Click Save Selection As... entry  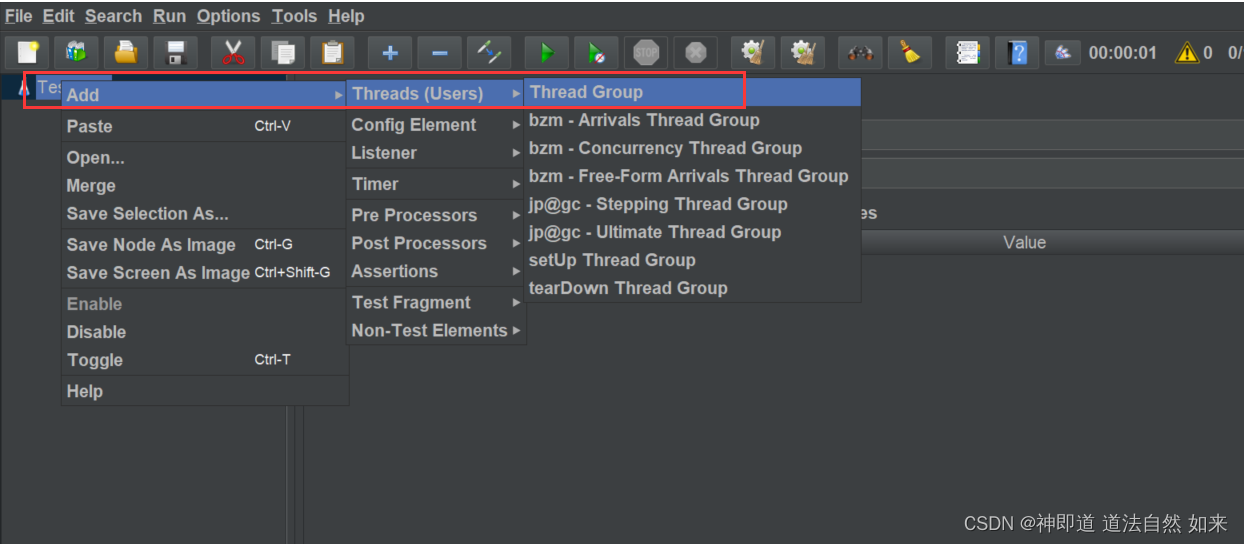click(204, 214)
